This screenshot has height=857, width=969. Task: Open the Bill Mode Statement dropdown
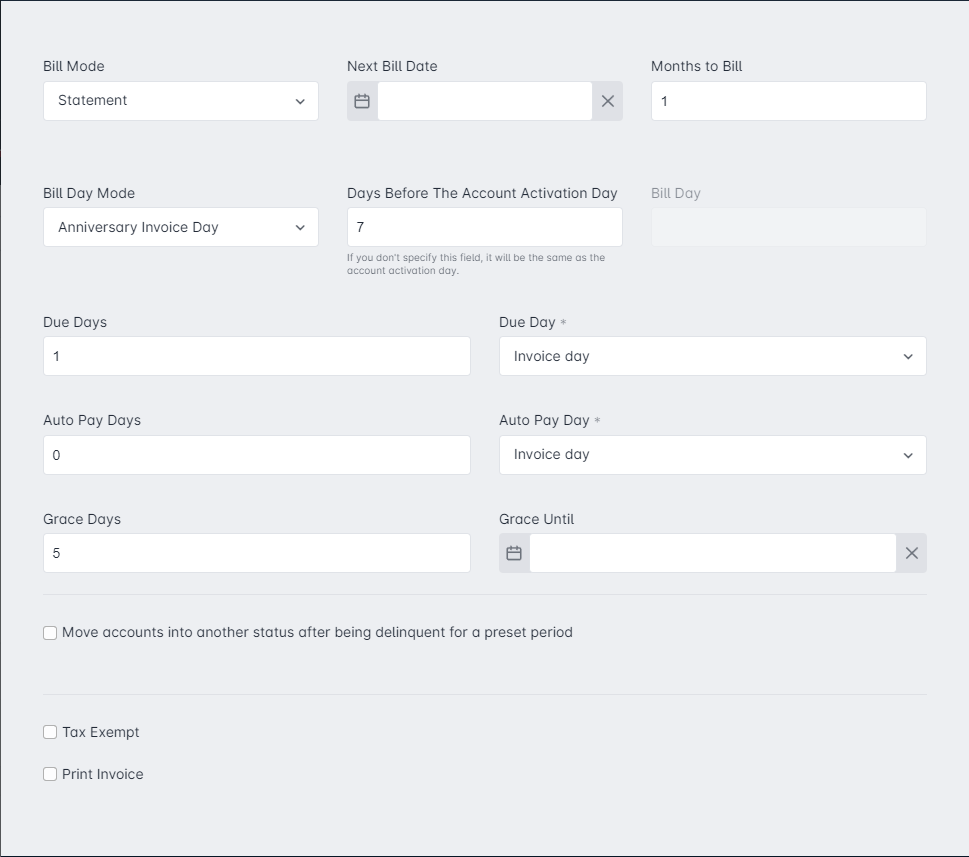pos(181,101)
